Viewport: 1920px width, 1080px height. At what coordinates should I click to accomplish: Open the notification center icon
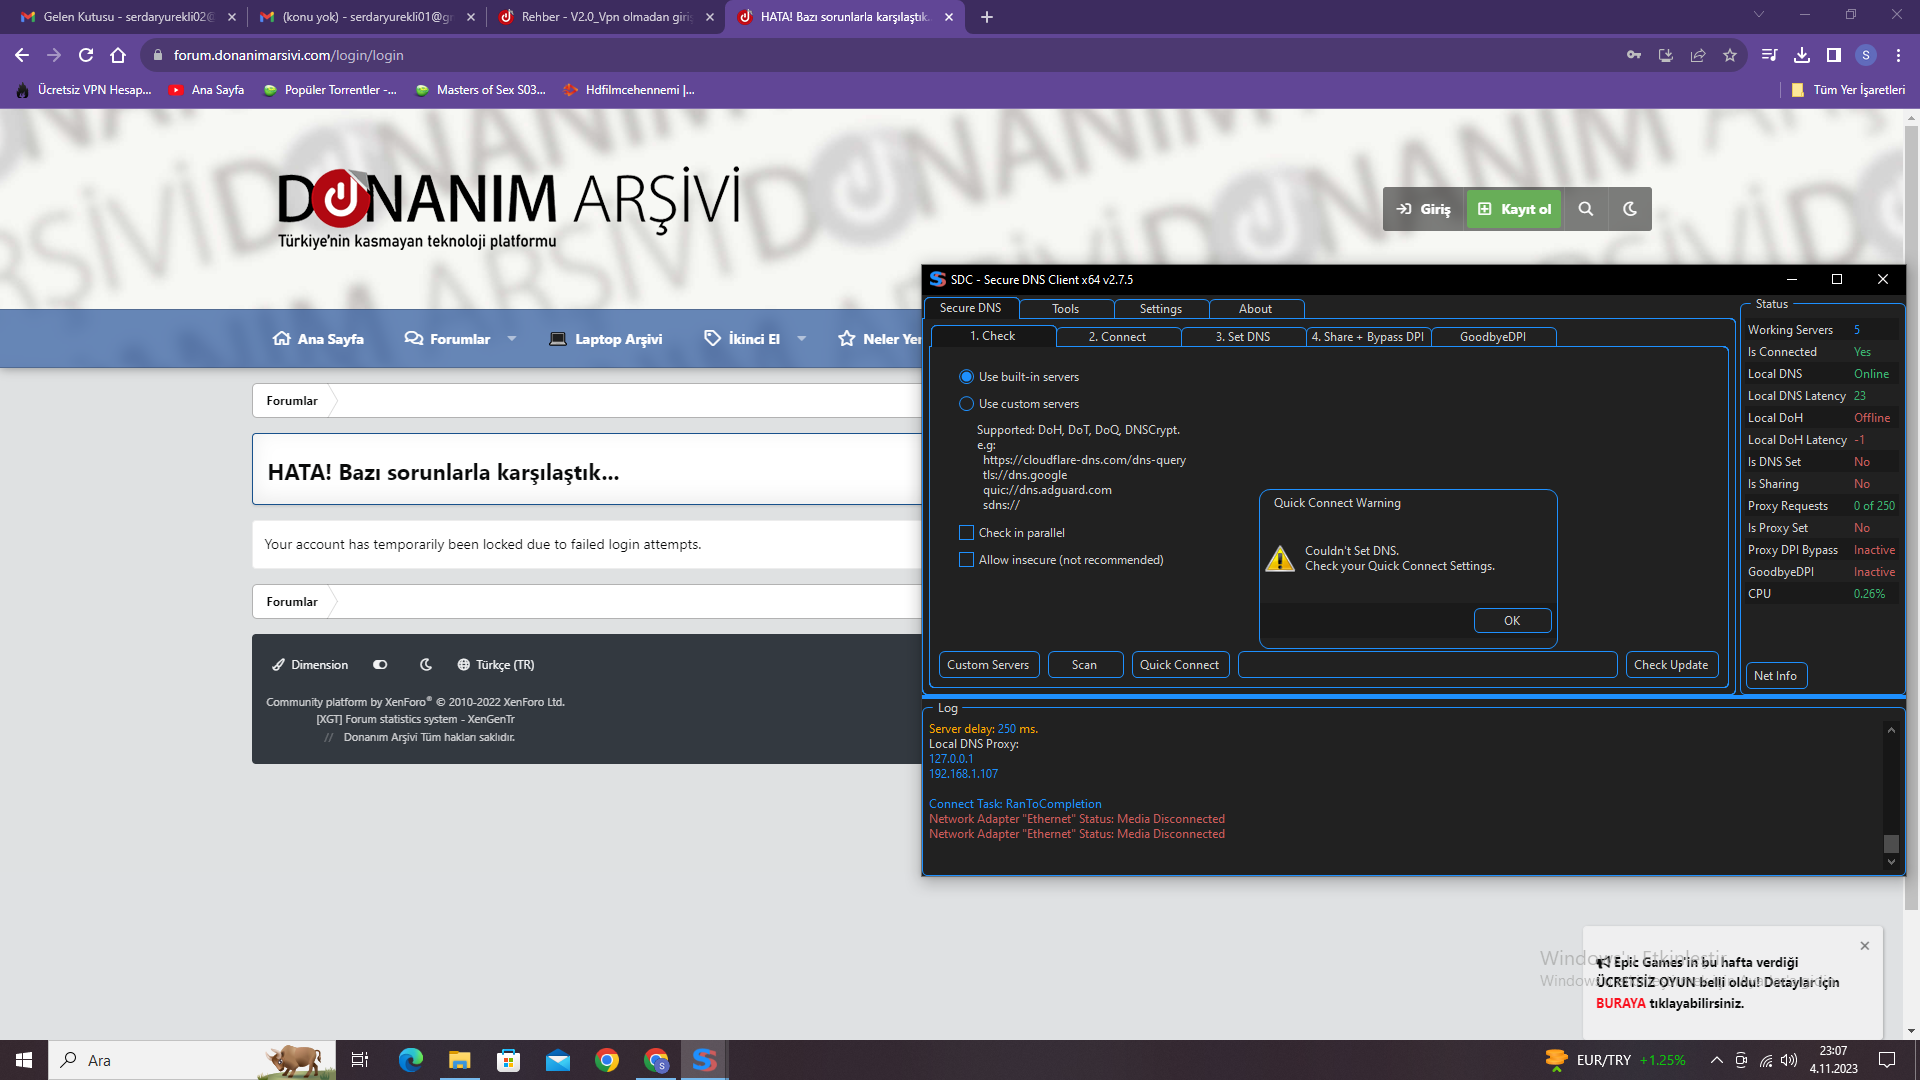(x=1887, y=1060)
